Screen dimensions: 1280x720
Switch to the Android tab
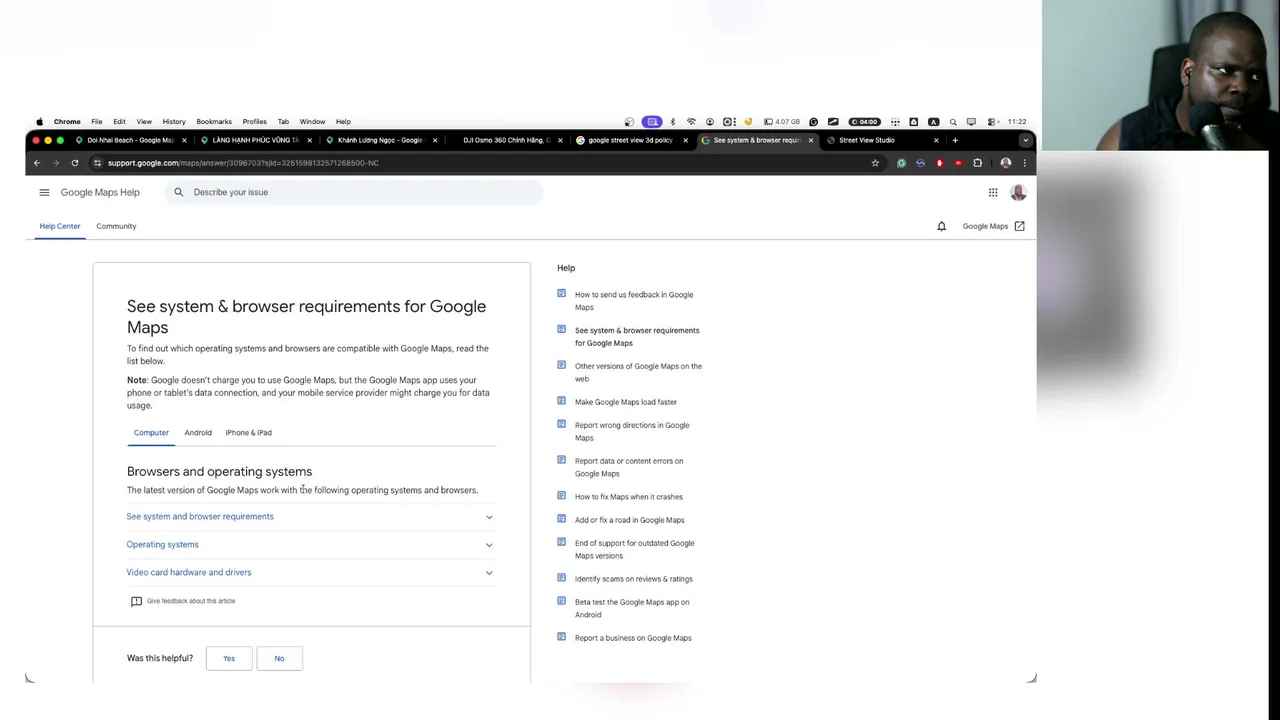198,433
